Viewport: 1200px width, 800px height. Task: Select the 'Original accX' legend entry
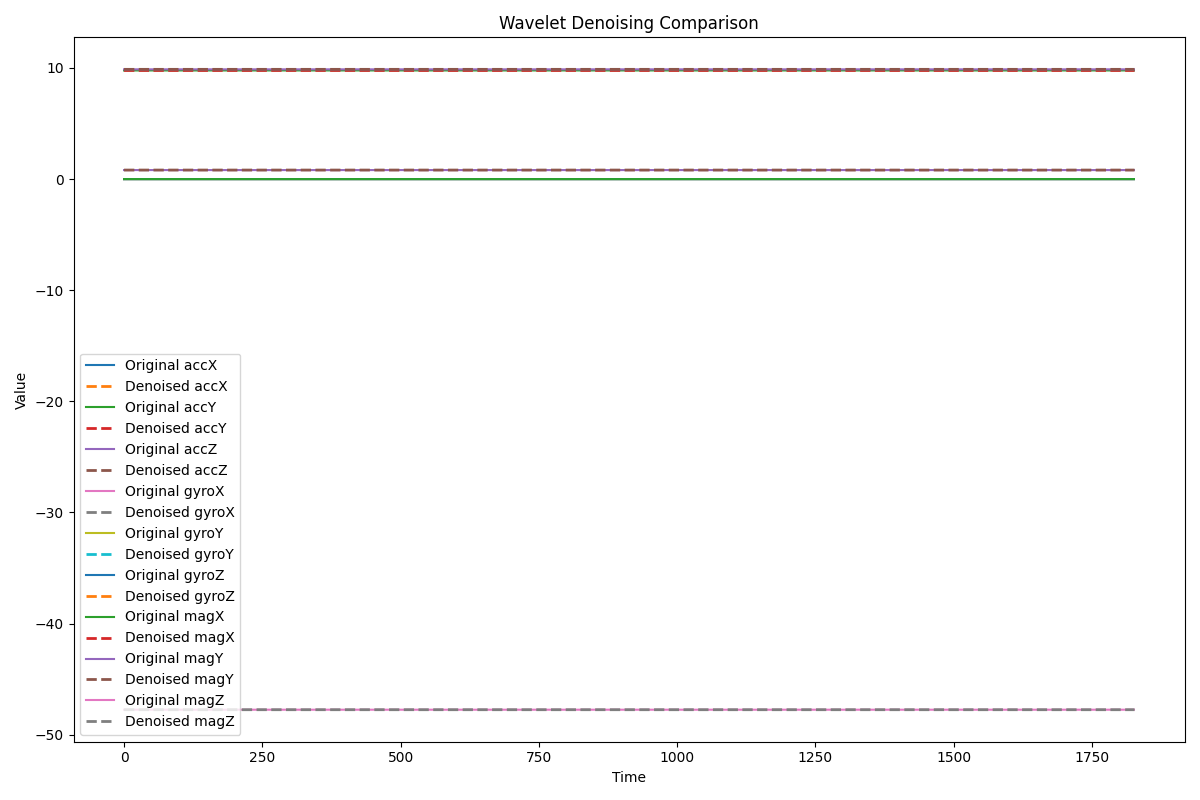point(170,366)
